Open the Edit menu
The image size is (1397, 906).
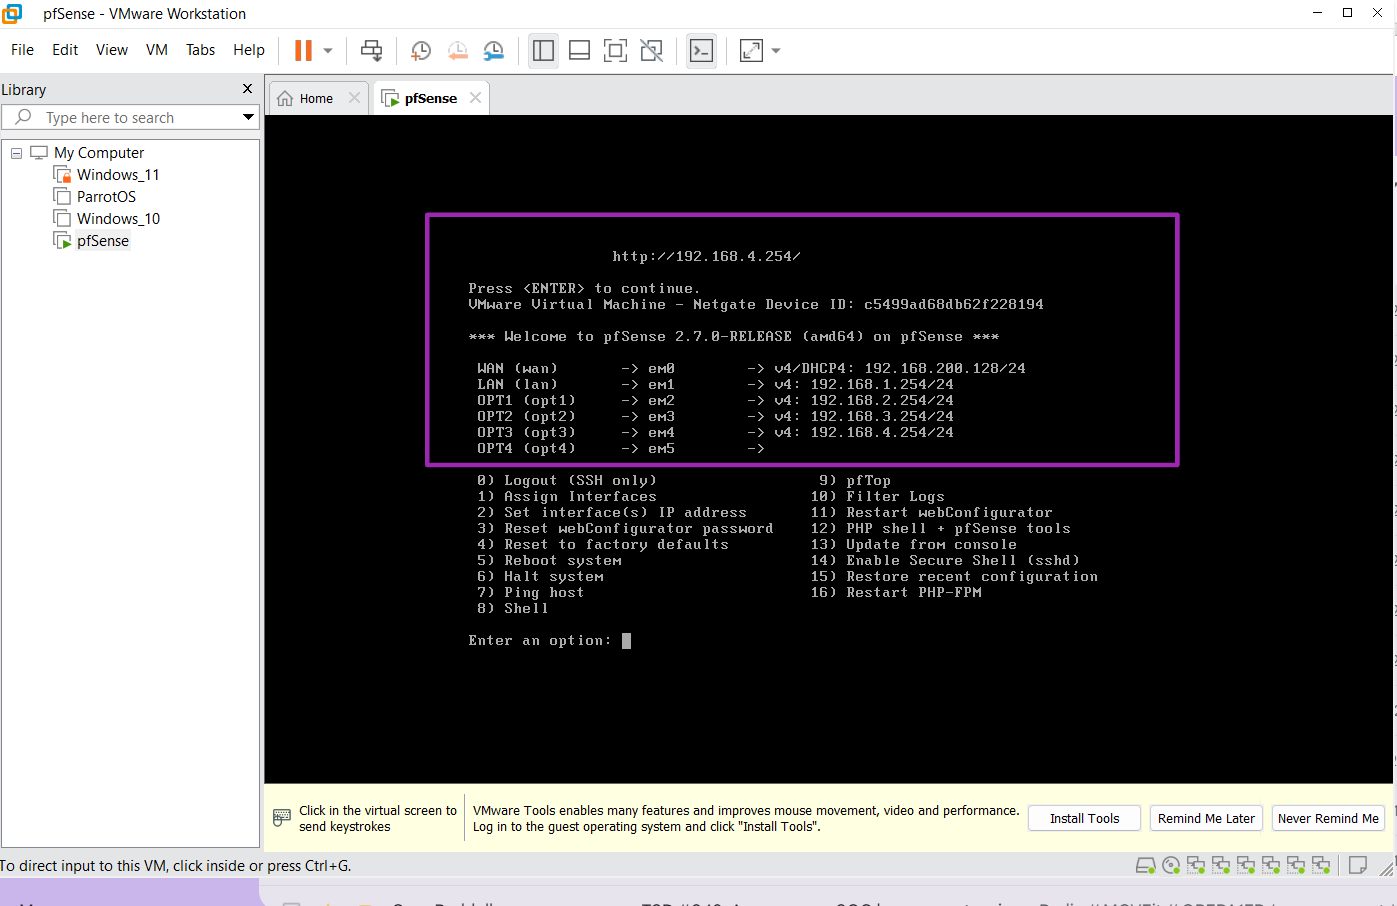pyautogui.click(x=65, y=50)
